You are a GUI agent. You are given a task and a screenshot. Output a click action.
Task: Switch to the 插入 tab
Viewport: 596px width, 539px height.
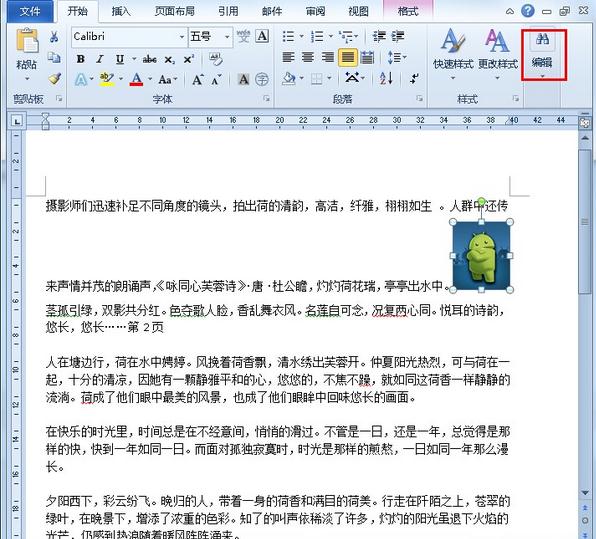tap(121, 11)
